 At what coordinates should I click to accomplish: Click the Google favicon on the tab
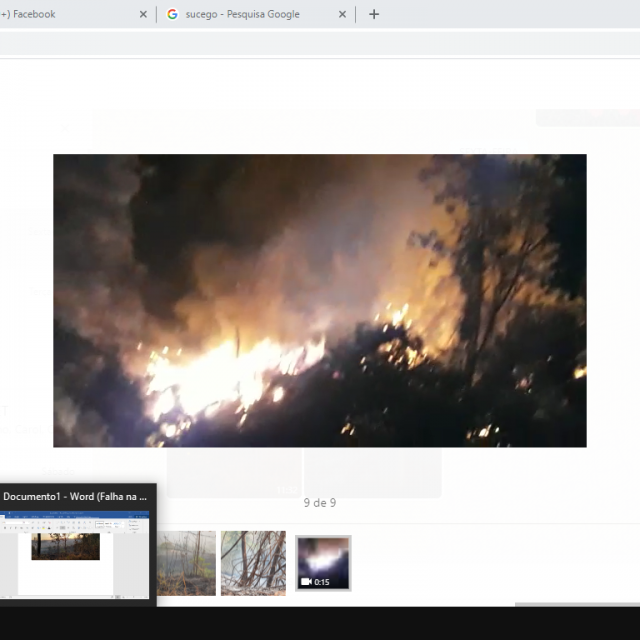point(173,14)
